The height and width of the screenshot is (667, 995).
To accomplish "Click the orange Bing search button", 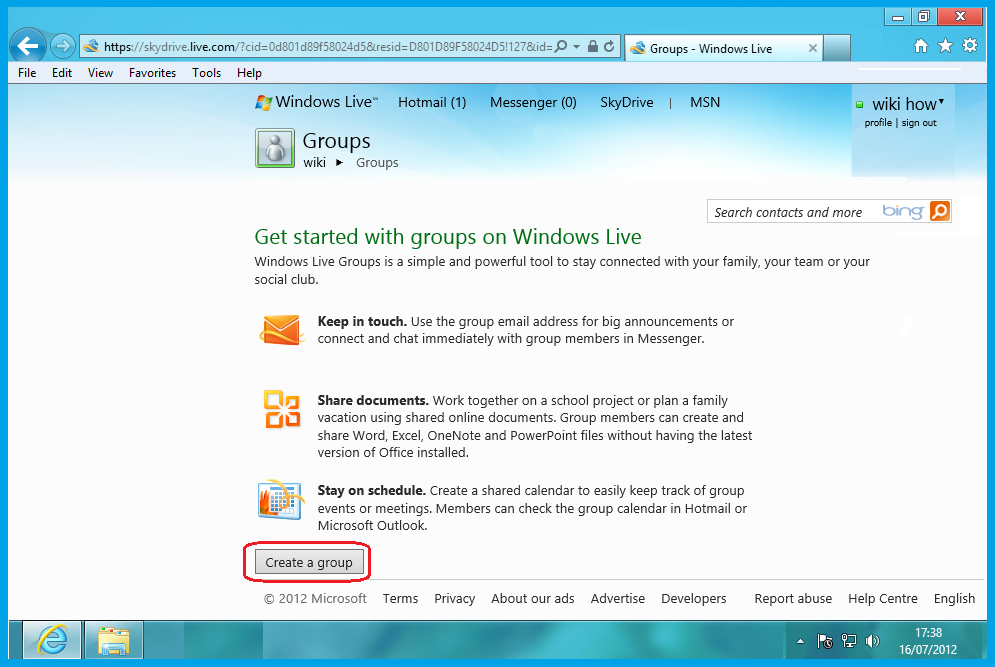I will coord(940,211).
